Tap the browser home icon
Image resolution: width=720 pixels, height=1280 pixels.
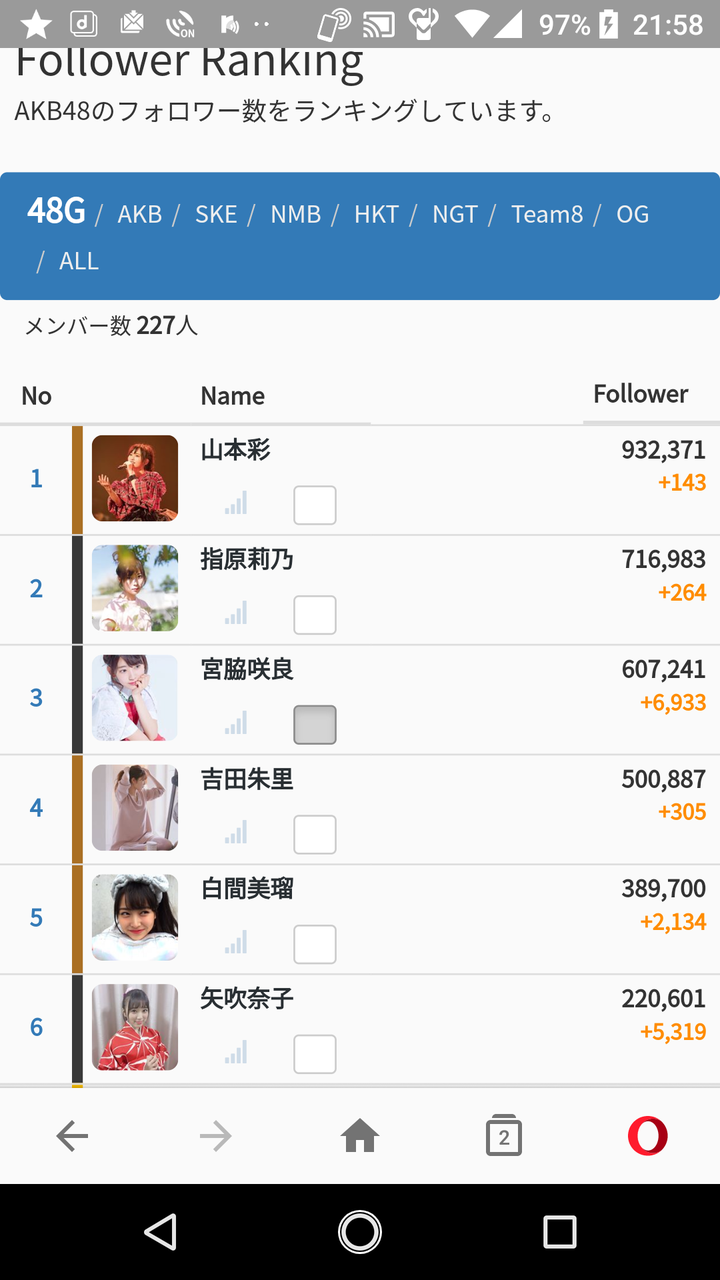click(360, 1136)
